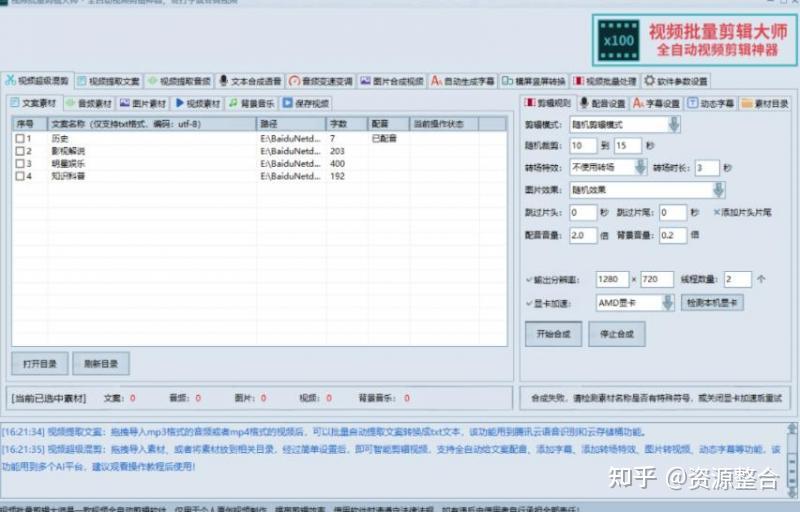The width and height of the screenshot is (800, 512).
Task: Click the 跳过片尾 seconds field
Action: [x=672, y=212]
